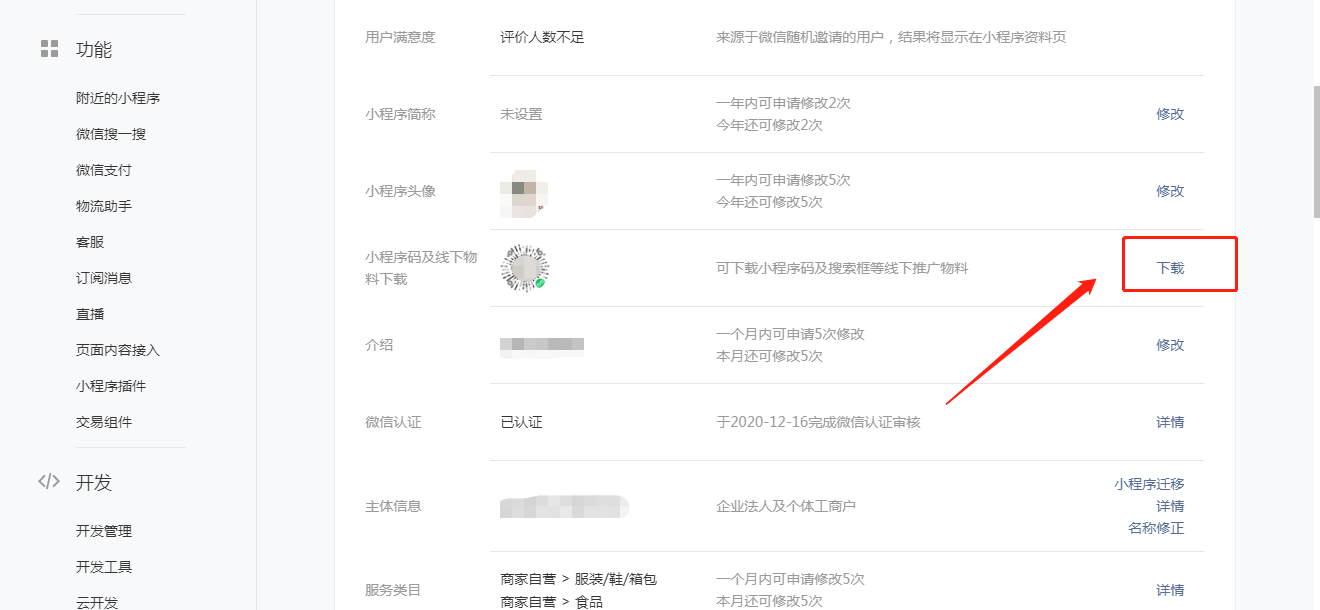Click the 功能 grid icon in sidebar
Viewport: 1320px width, 610px height.
tap(49, 49)
